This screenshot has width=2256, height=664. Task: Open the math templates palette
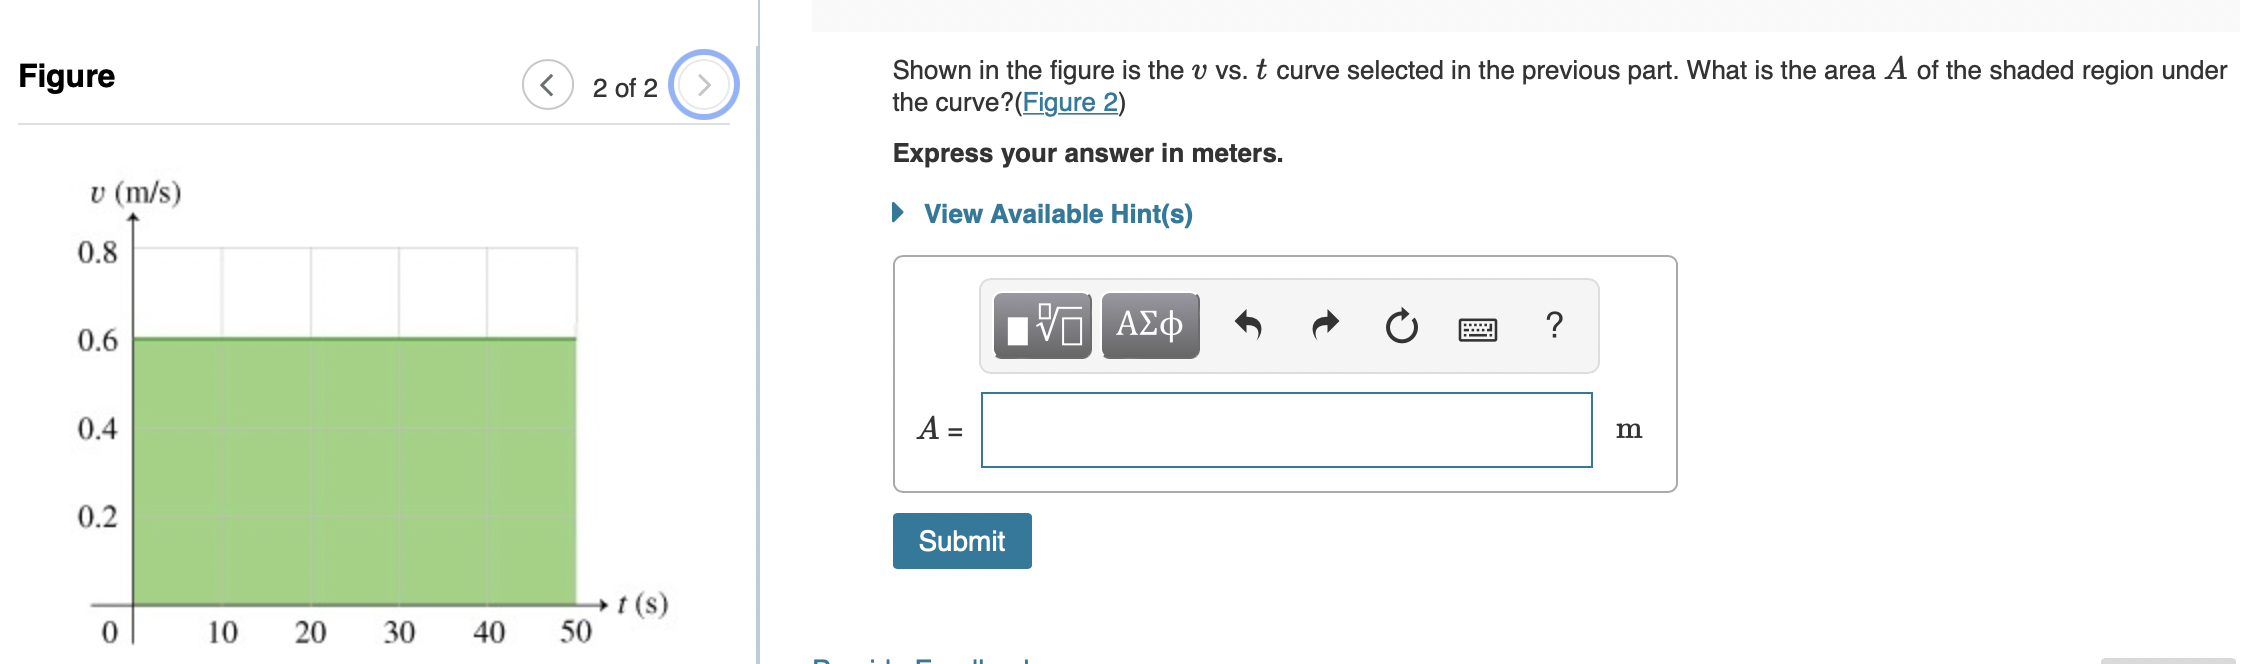1043,326
